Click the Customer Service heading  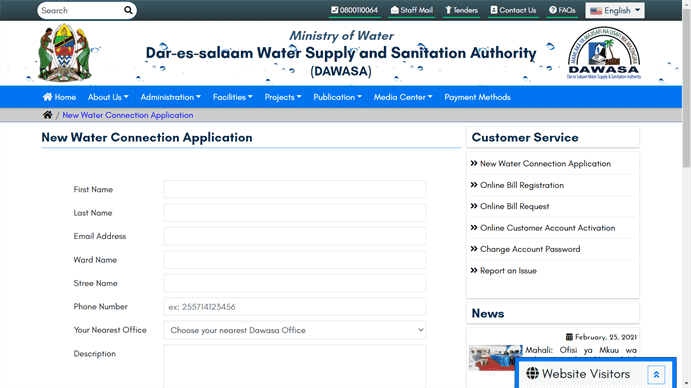pos(525,138)
